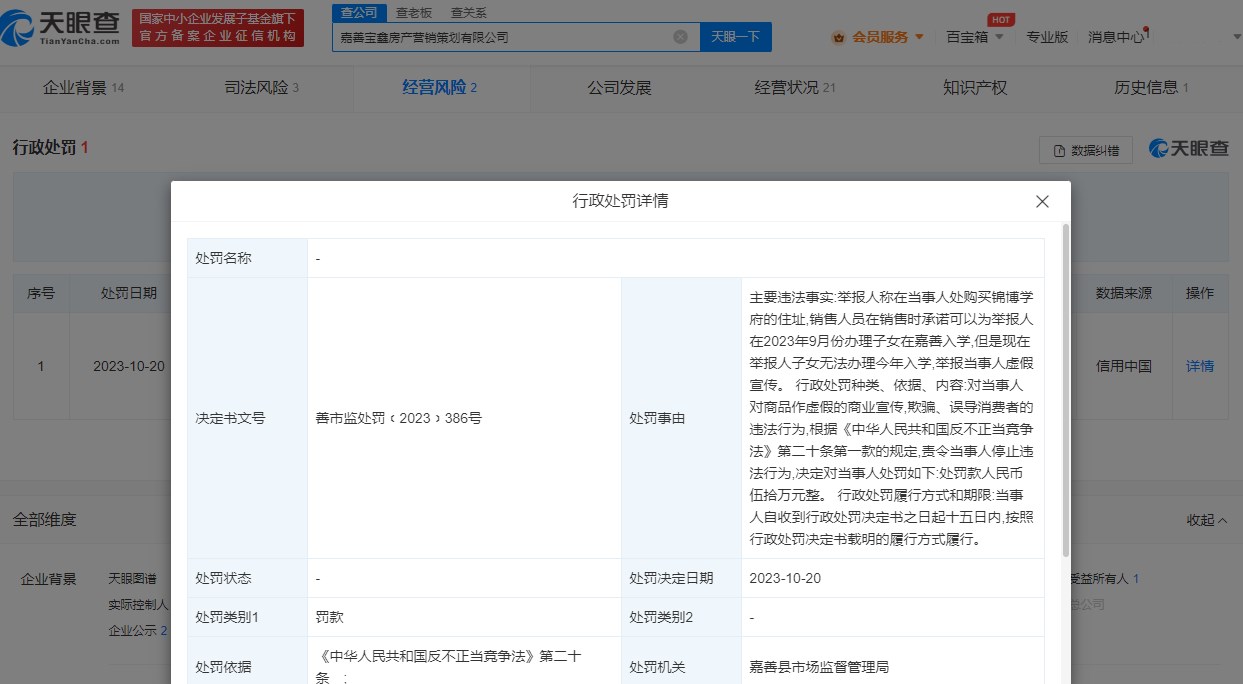This screenshot has height=684, width=1243.
Task: Select the 查关系 search tab
Action: coord(468,13)
